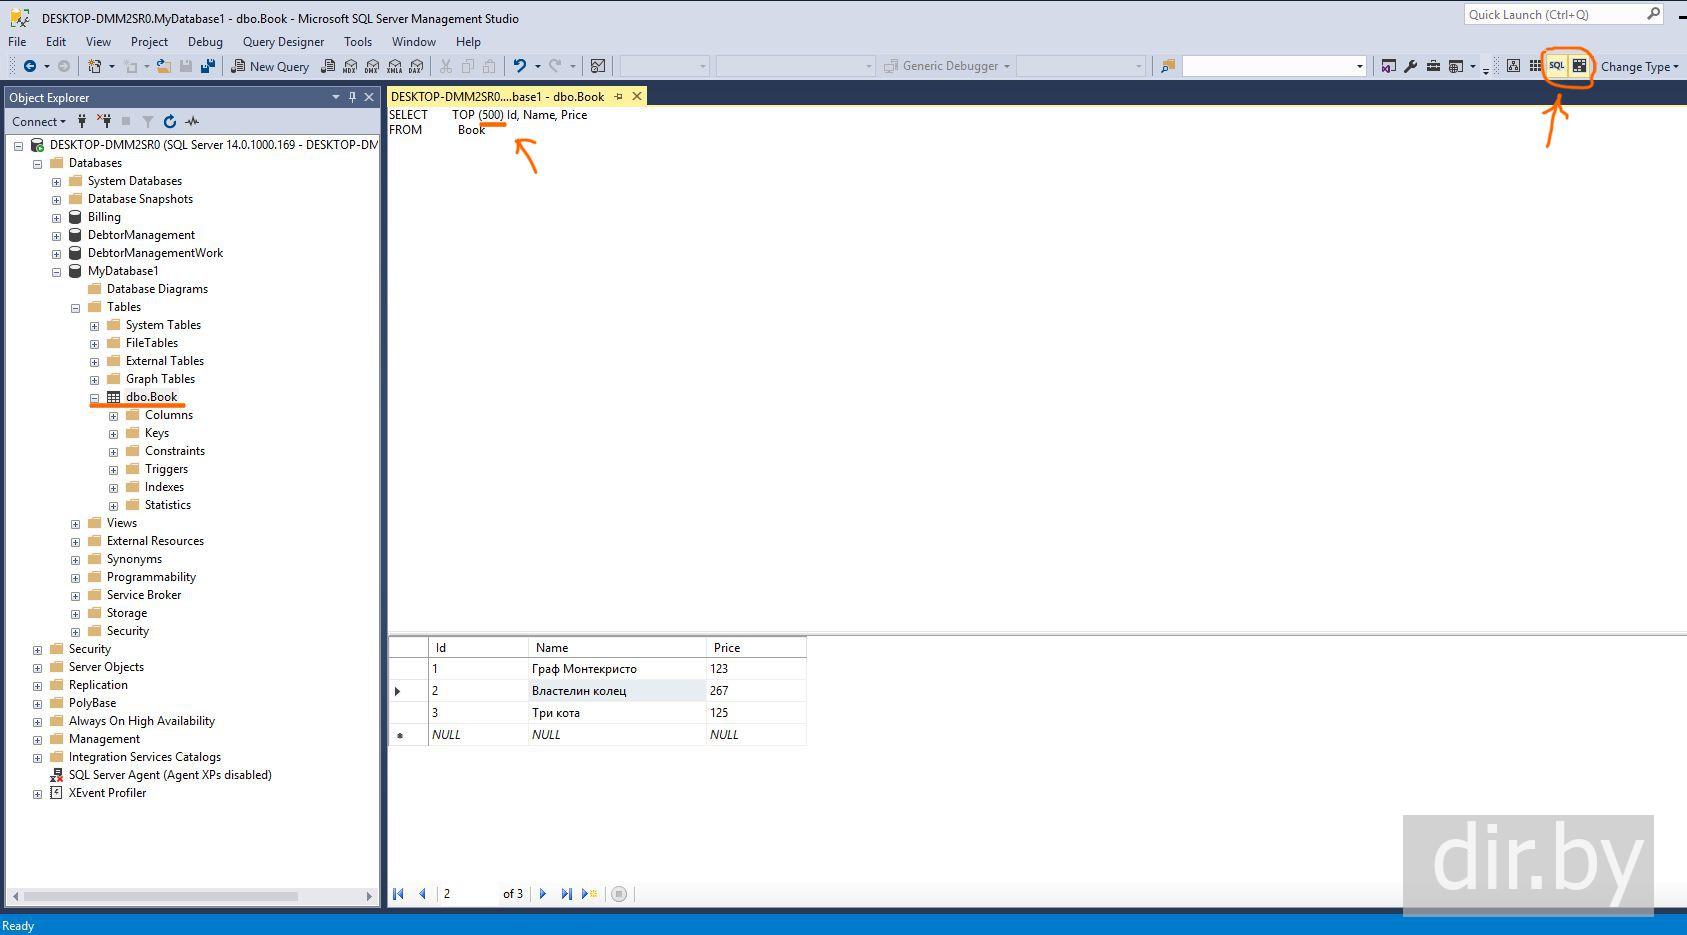Select the Programmability folder

151,577
